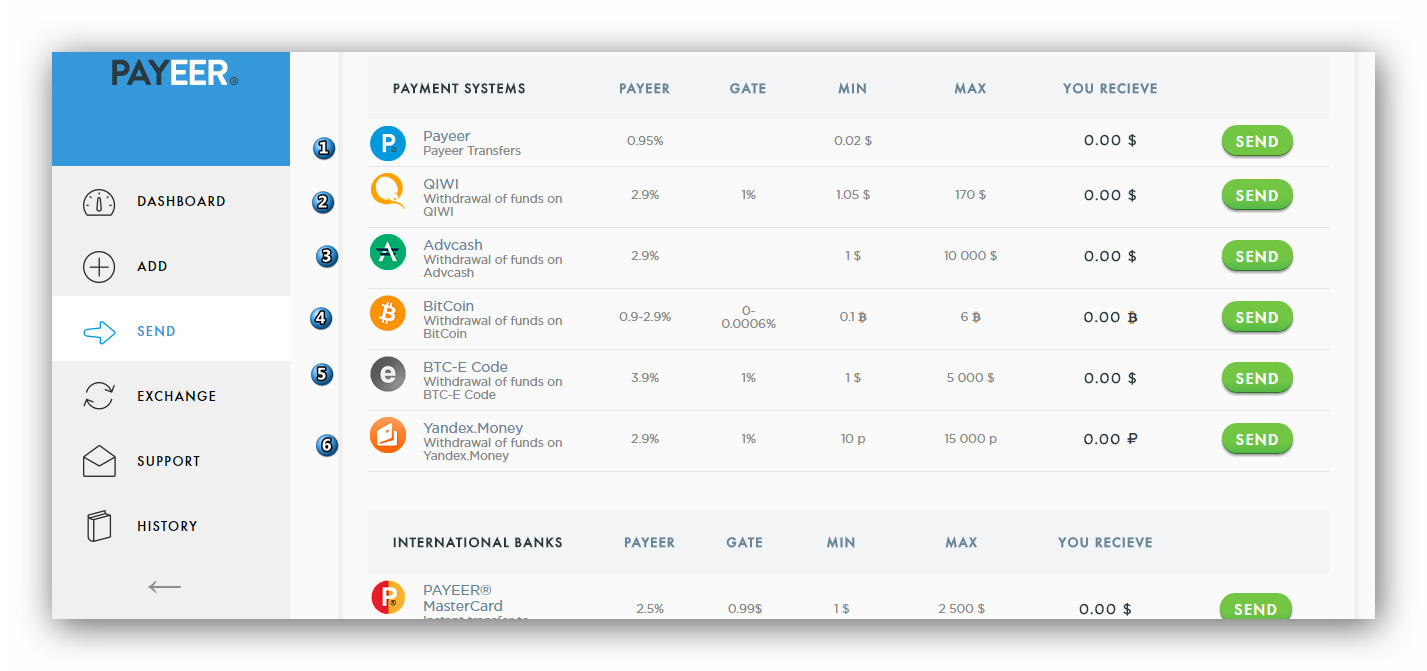This screenshot has height=671, width=1427.
Task: Click the Yandex.Money orange icon
Action: (x=388, y=435)
